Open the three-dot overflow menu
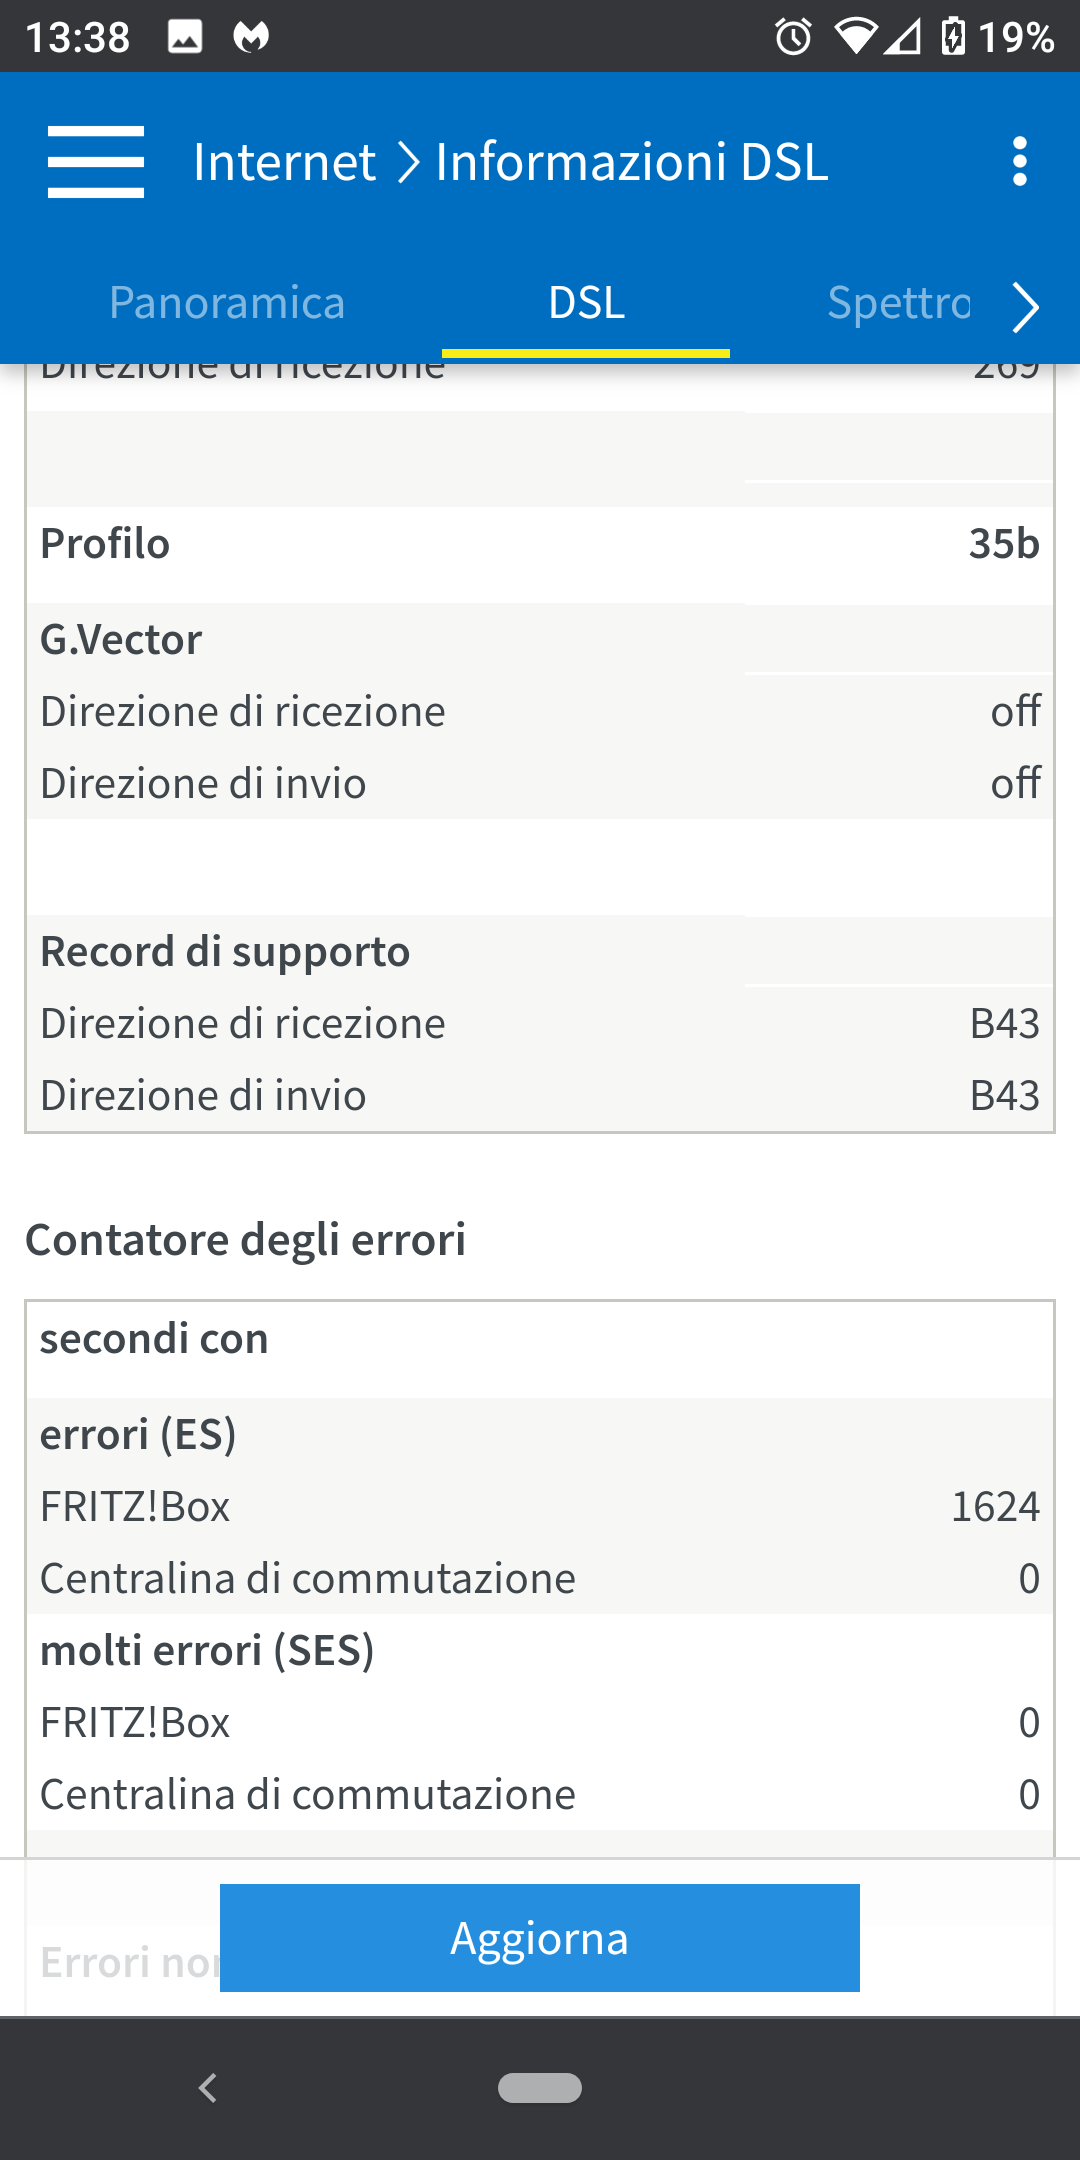 point(1019,162)
